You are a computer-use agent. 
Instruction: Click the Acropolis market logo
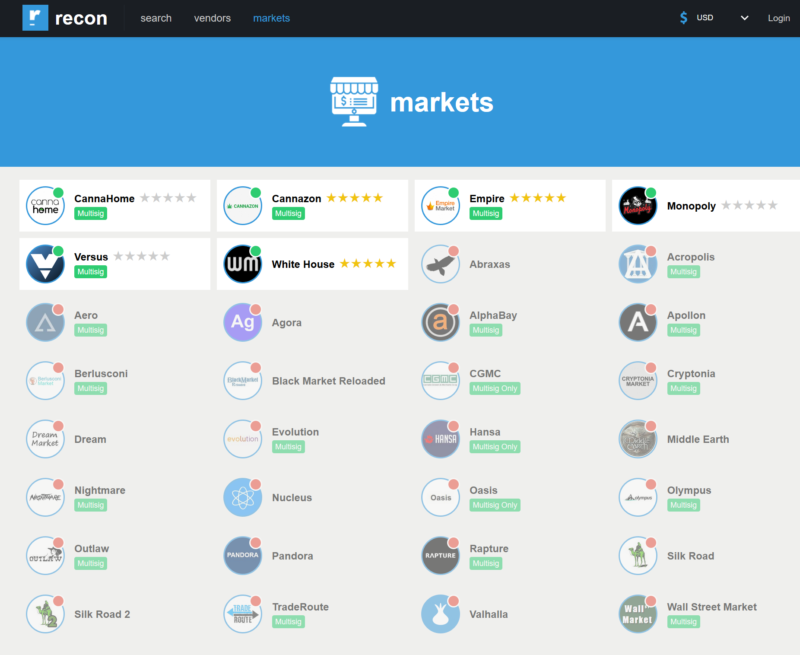tap(638, 264)
